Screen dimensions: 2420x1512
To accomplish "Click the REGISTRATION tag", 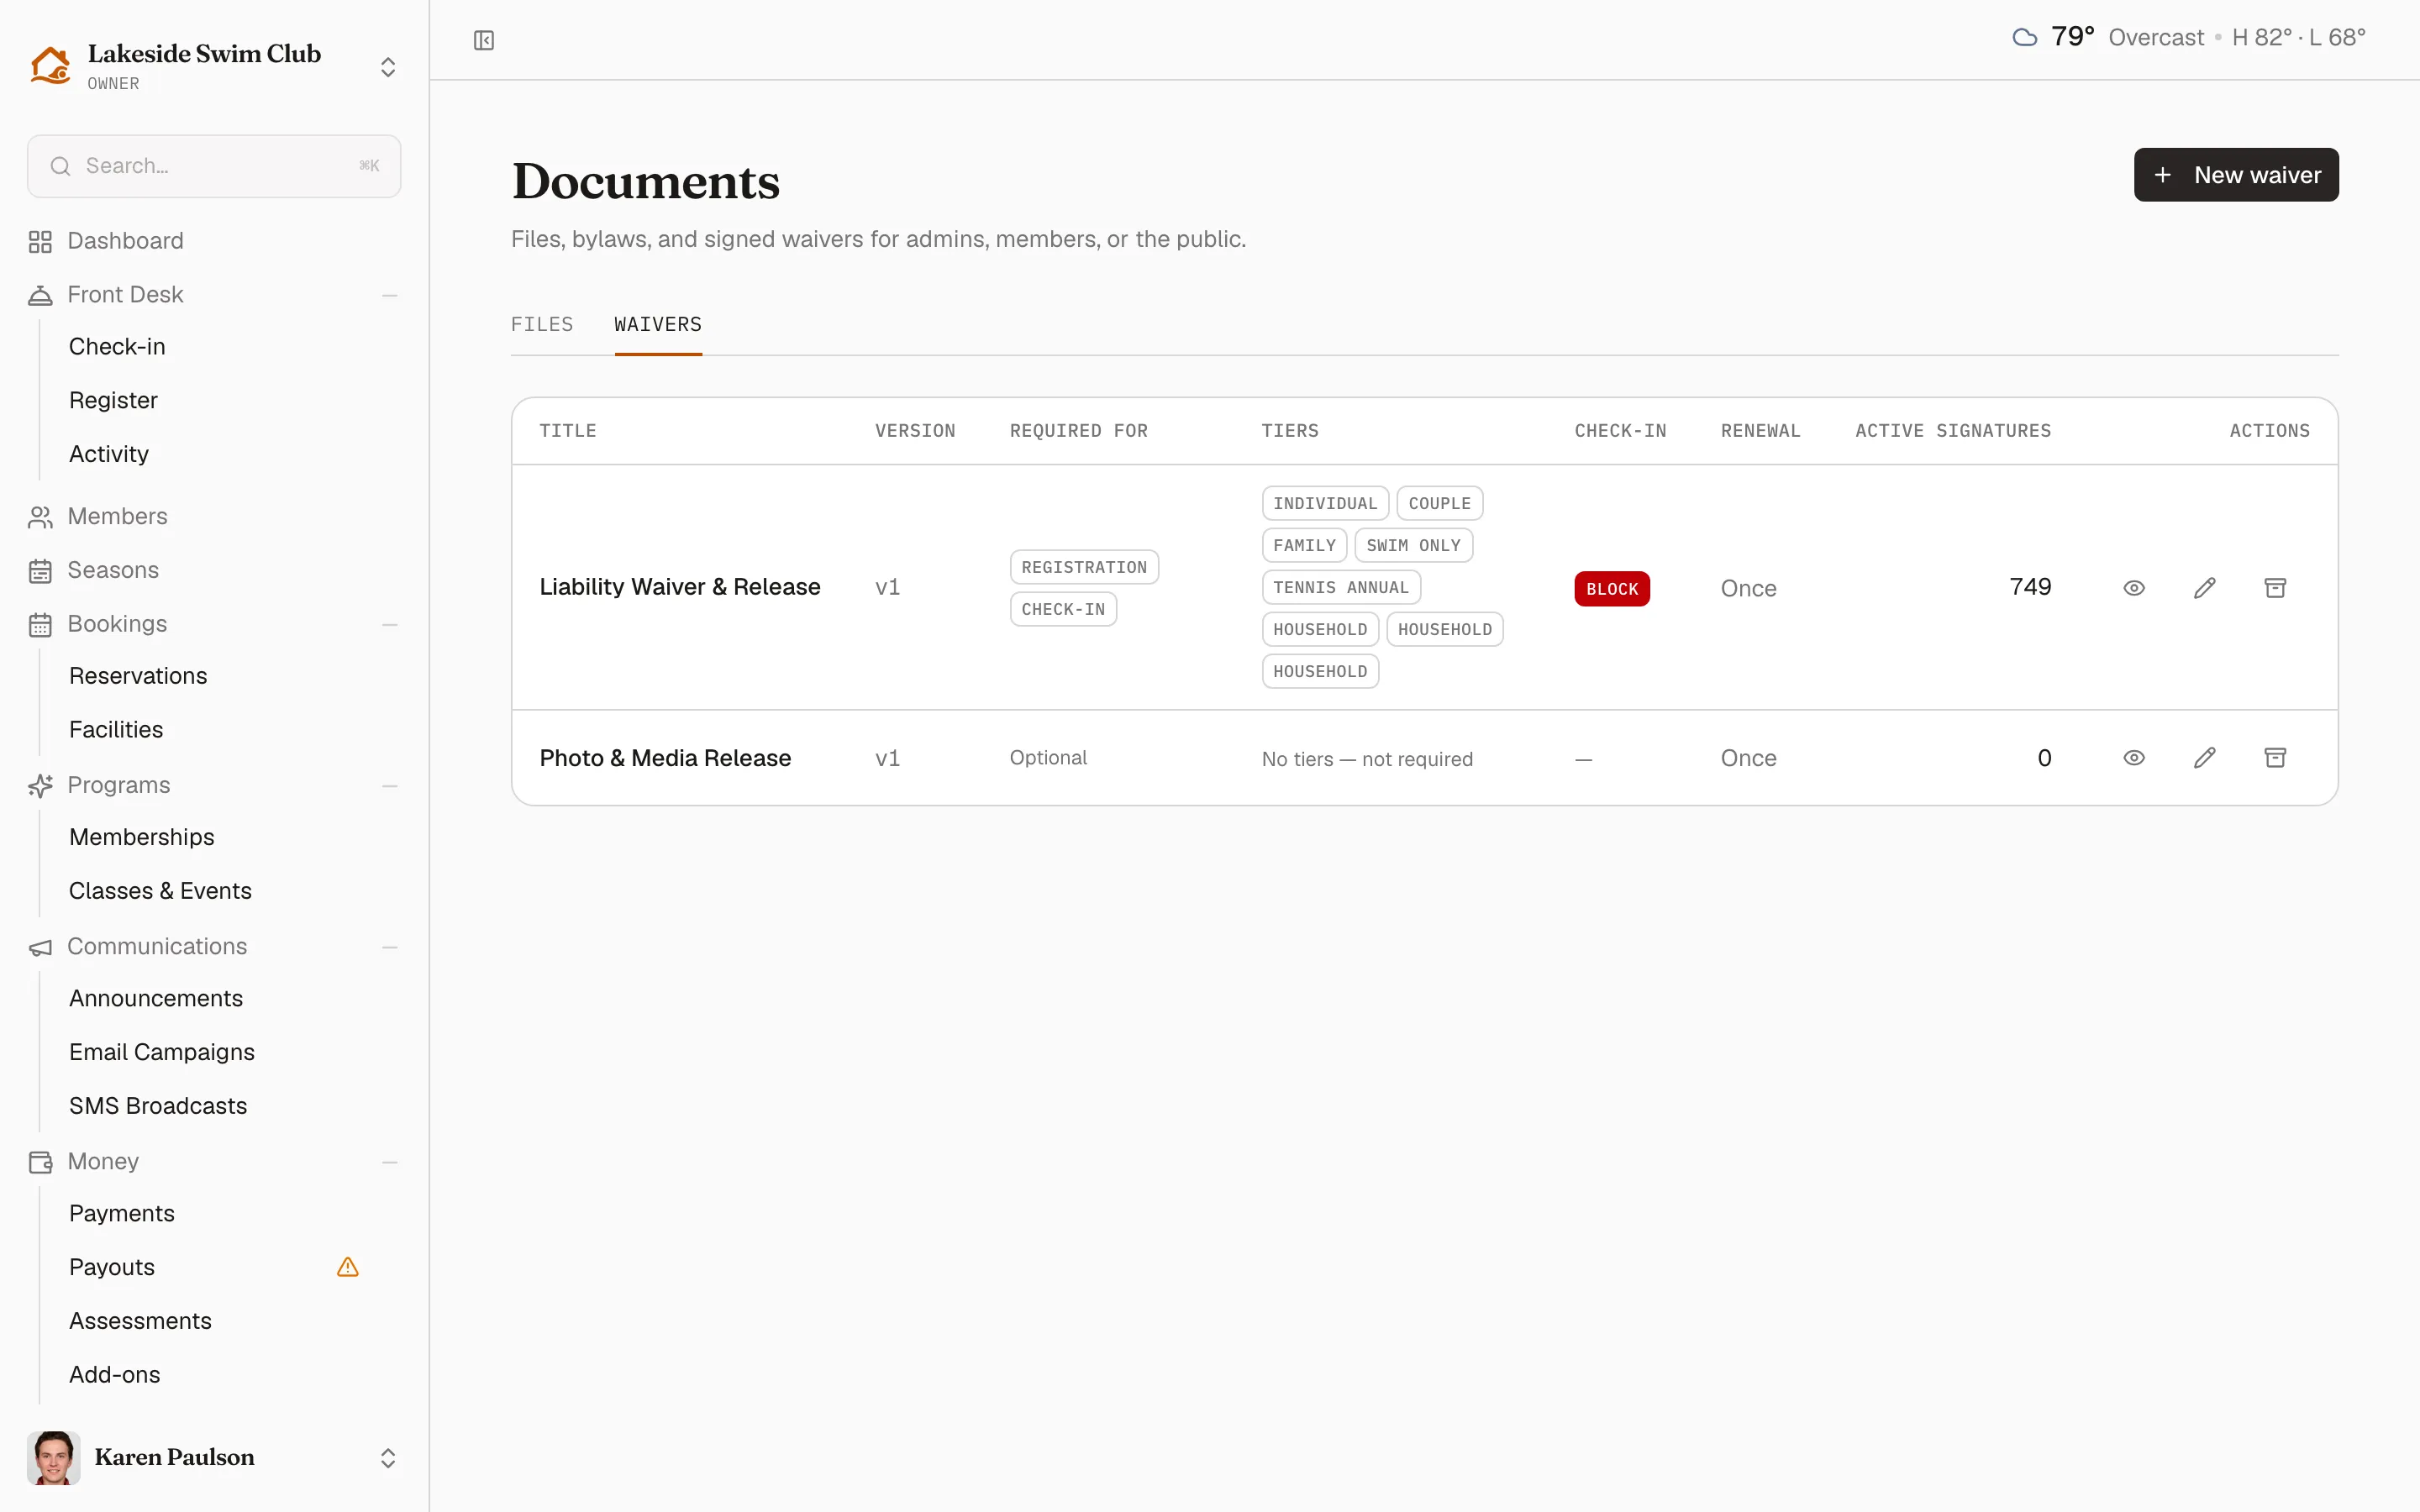I will [1084, 567].
